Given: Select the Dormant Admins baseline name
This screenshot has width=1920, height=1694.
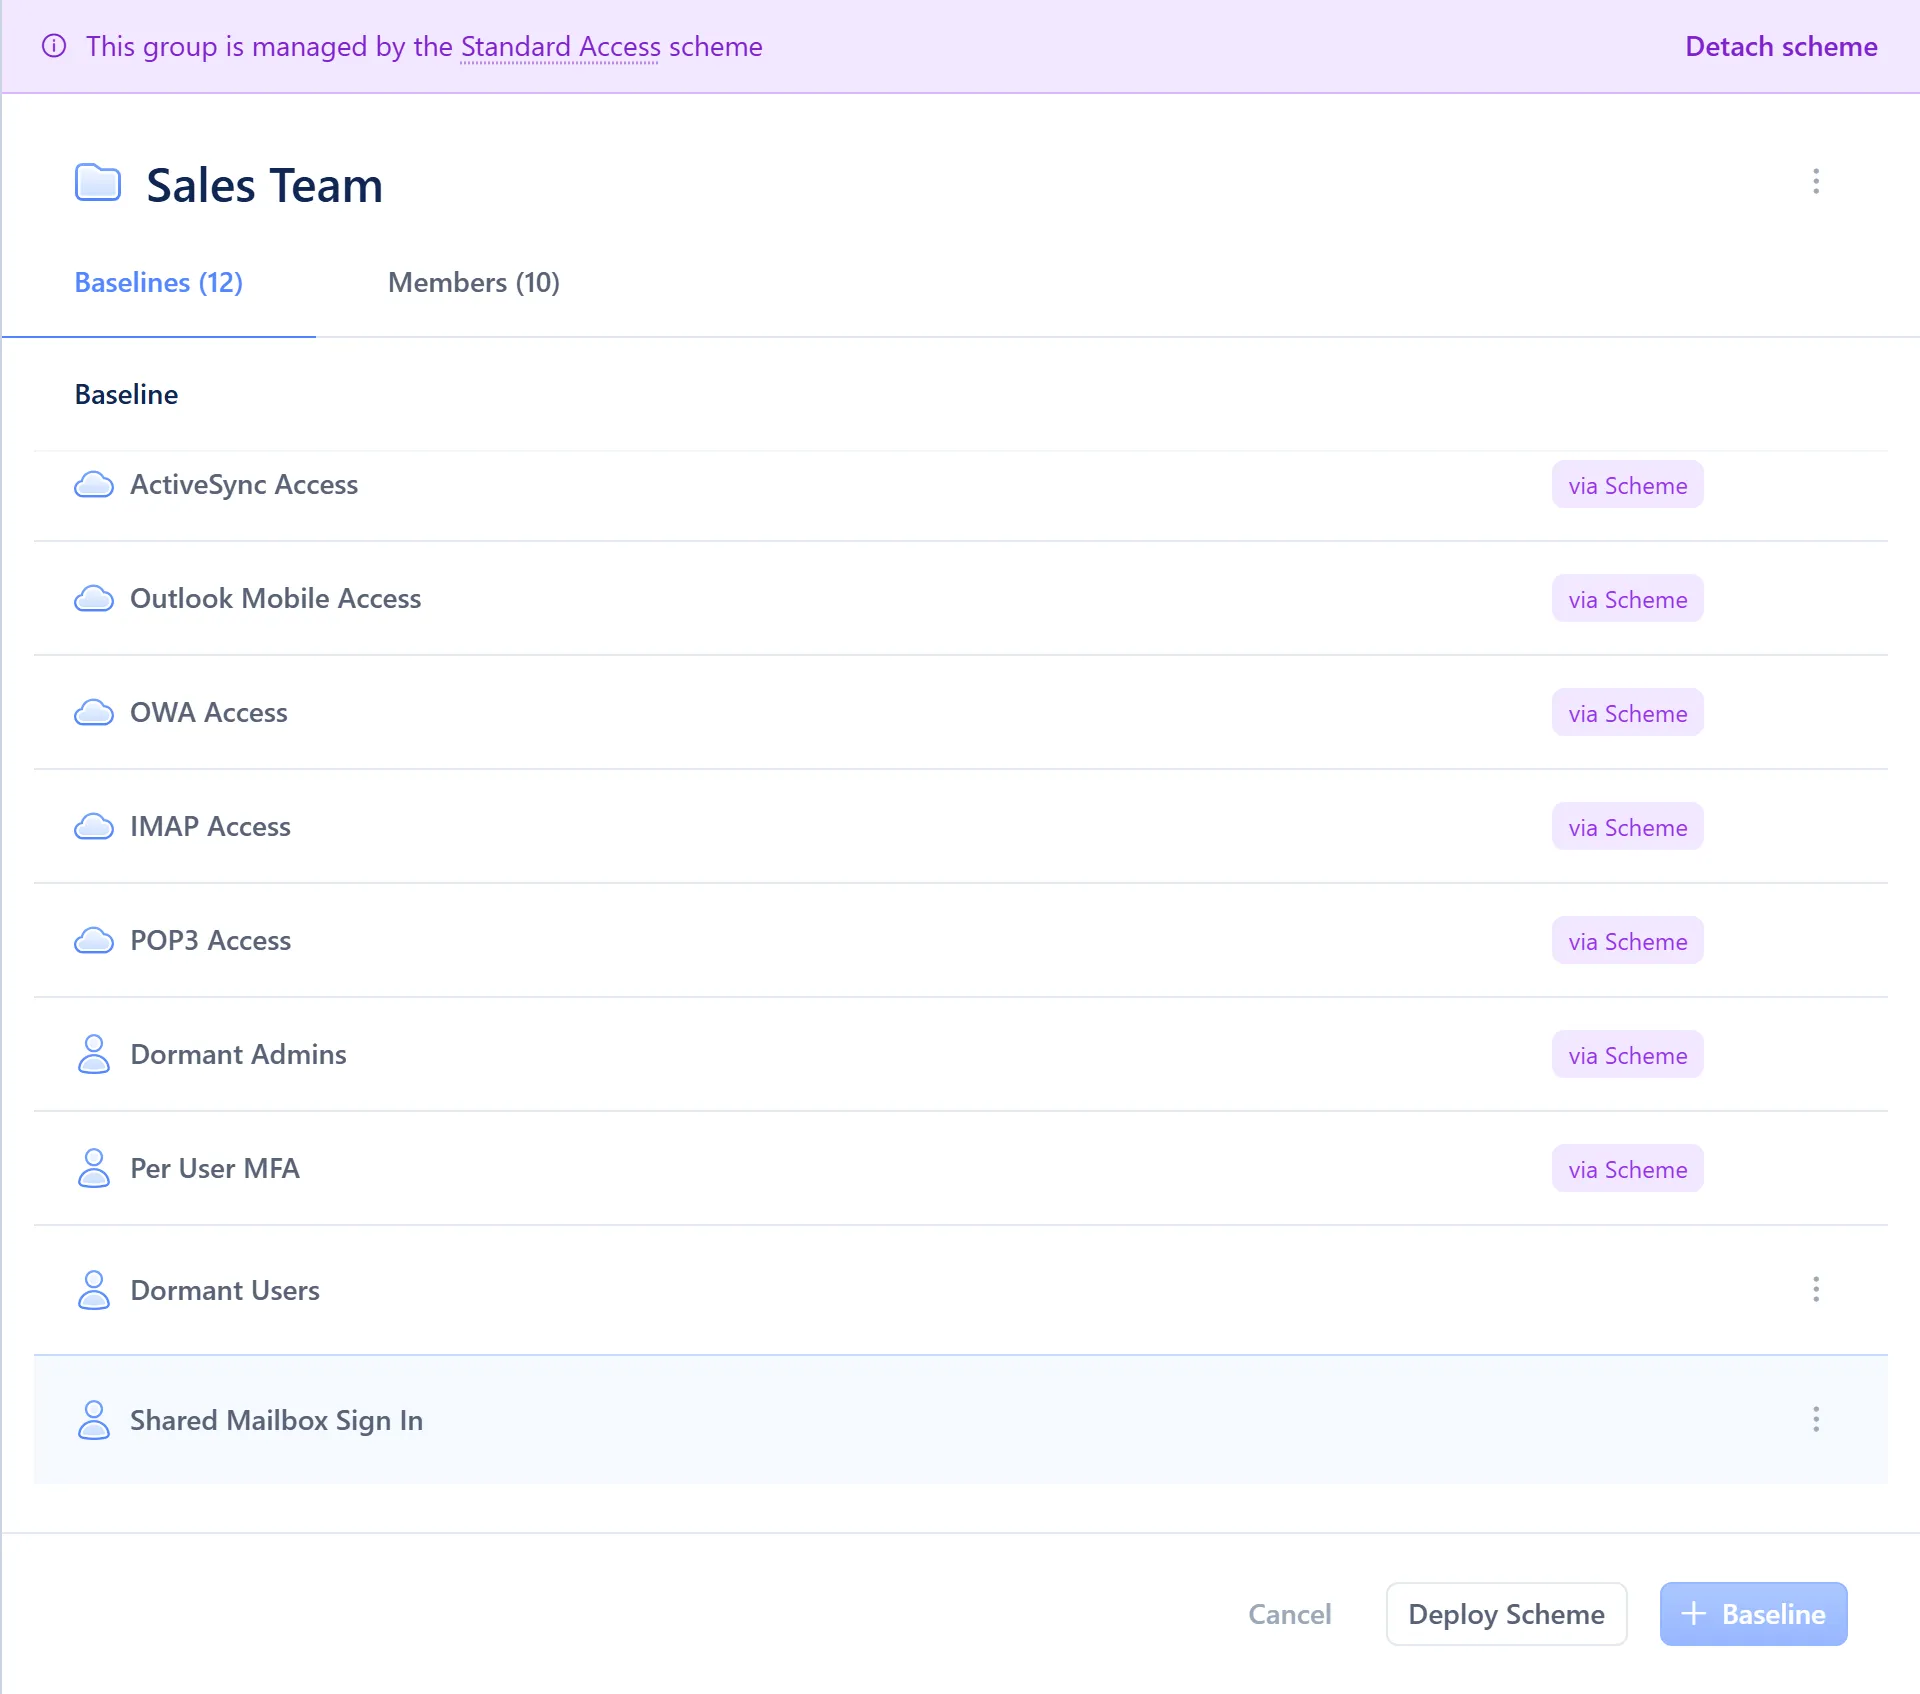Looking at the screenshot, I should pyautogui.click(x=238, y=1055).
